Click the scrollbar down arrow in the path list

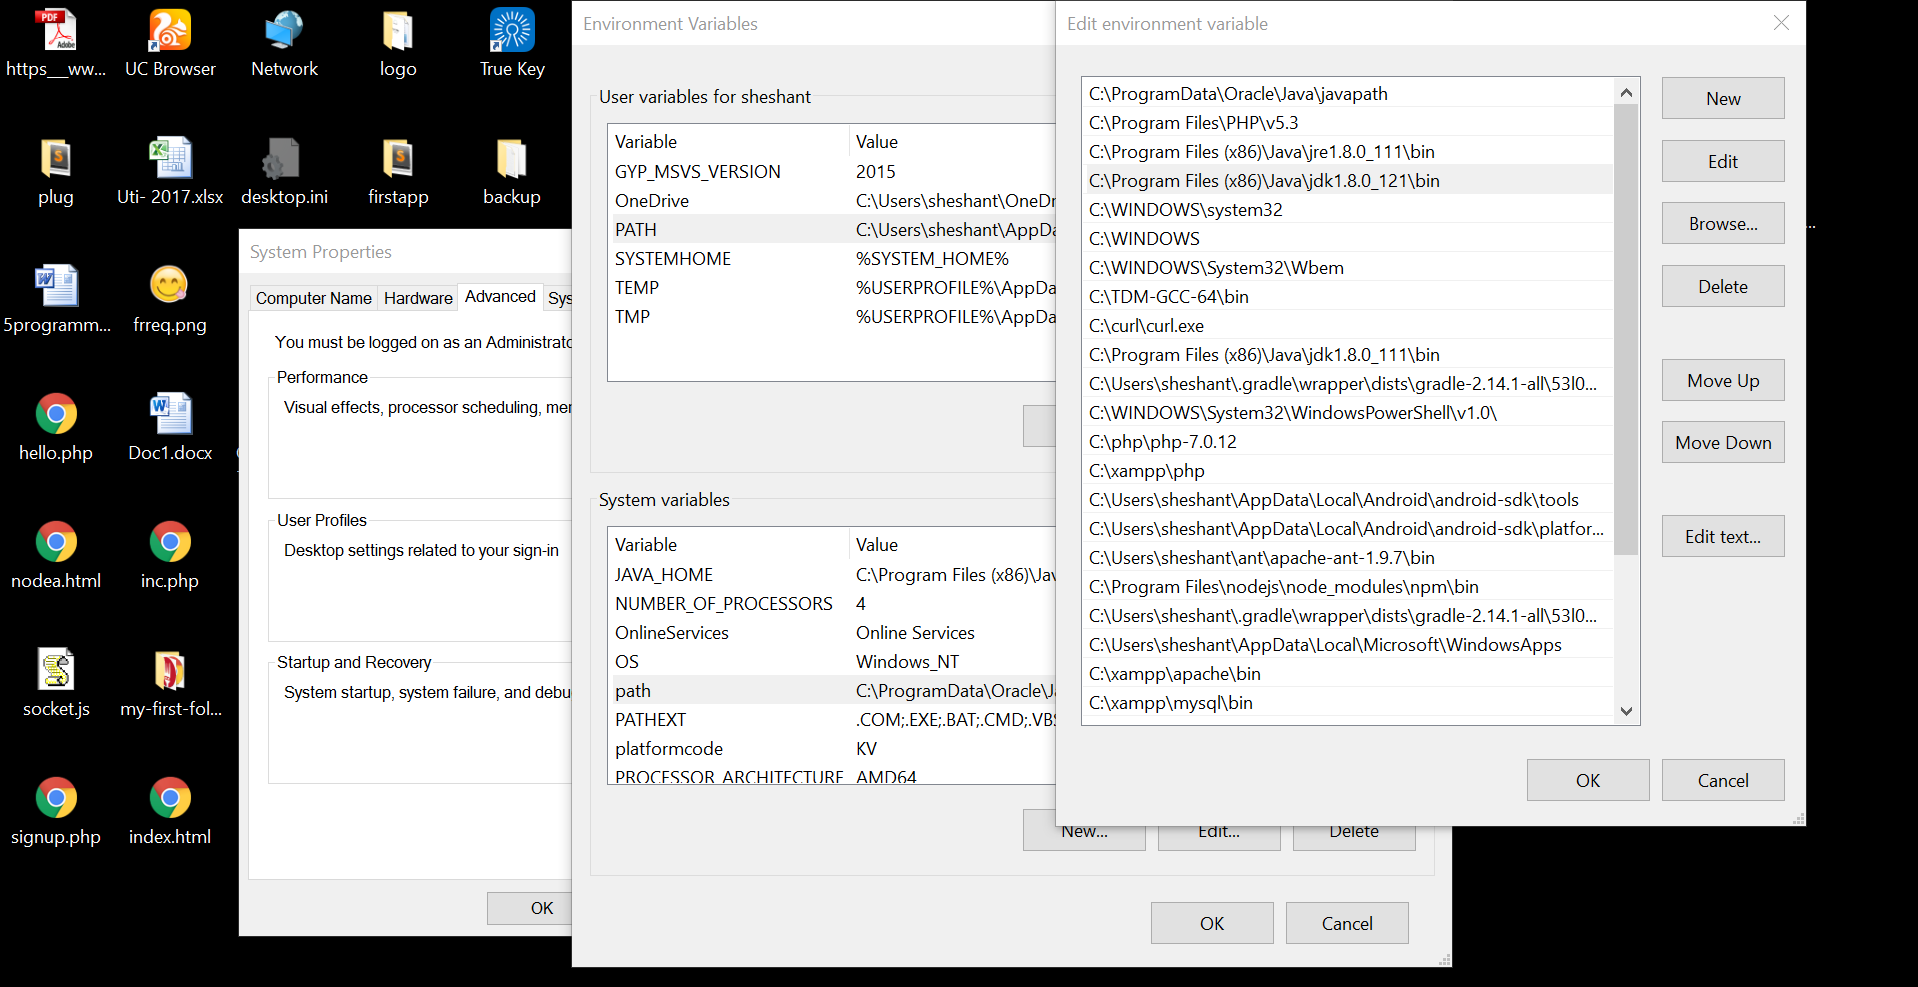(1626, 711)
